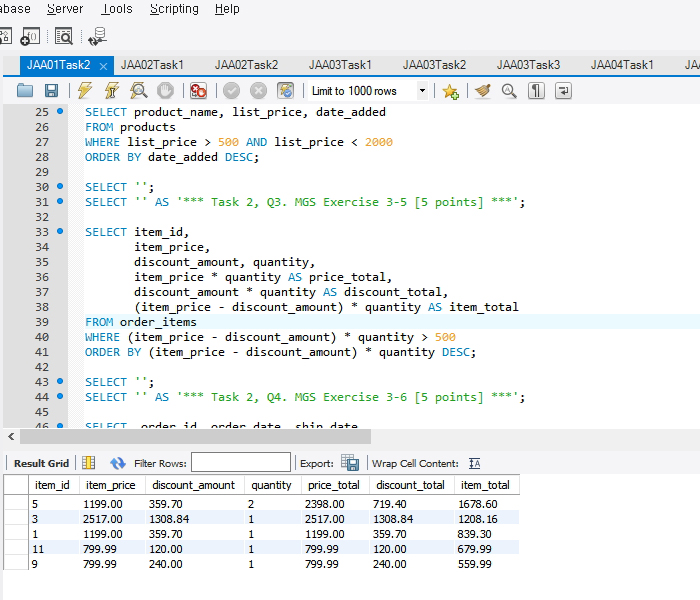Image resolution: width=700 pixels, height=600 pixels.
Task: Execute current statement under cursor icon
Action: click(112, 91)
